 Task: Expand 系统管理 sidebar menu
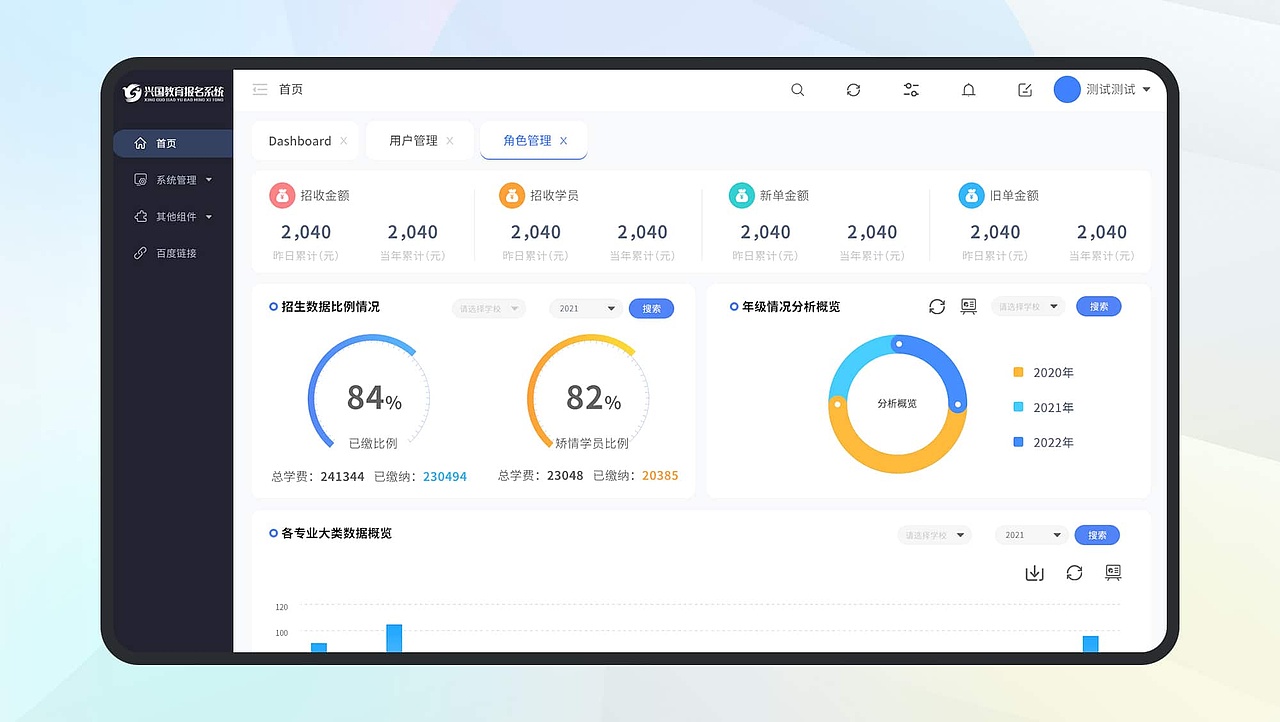pos(173,180)
